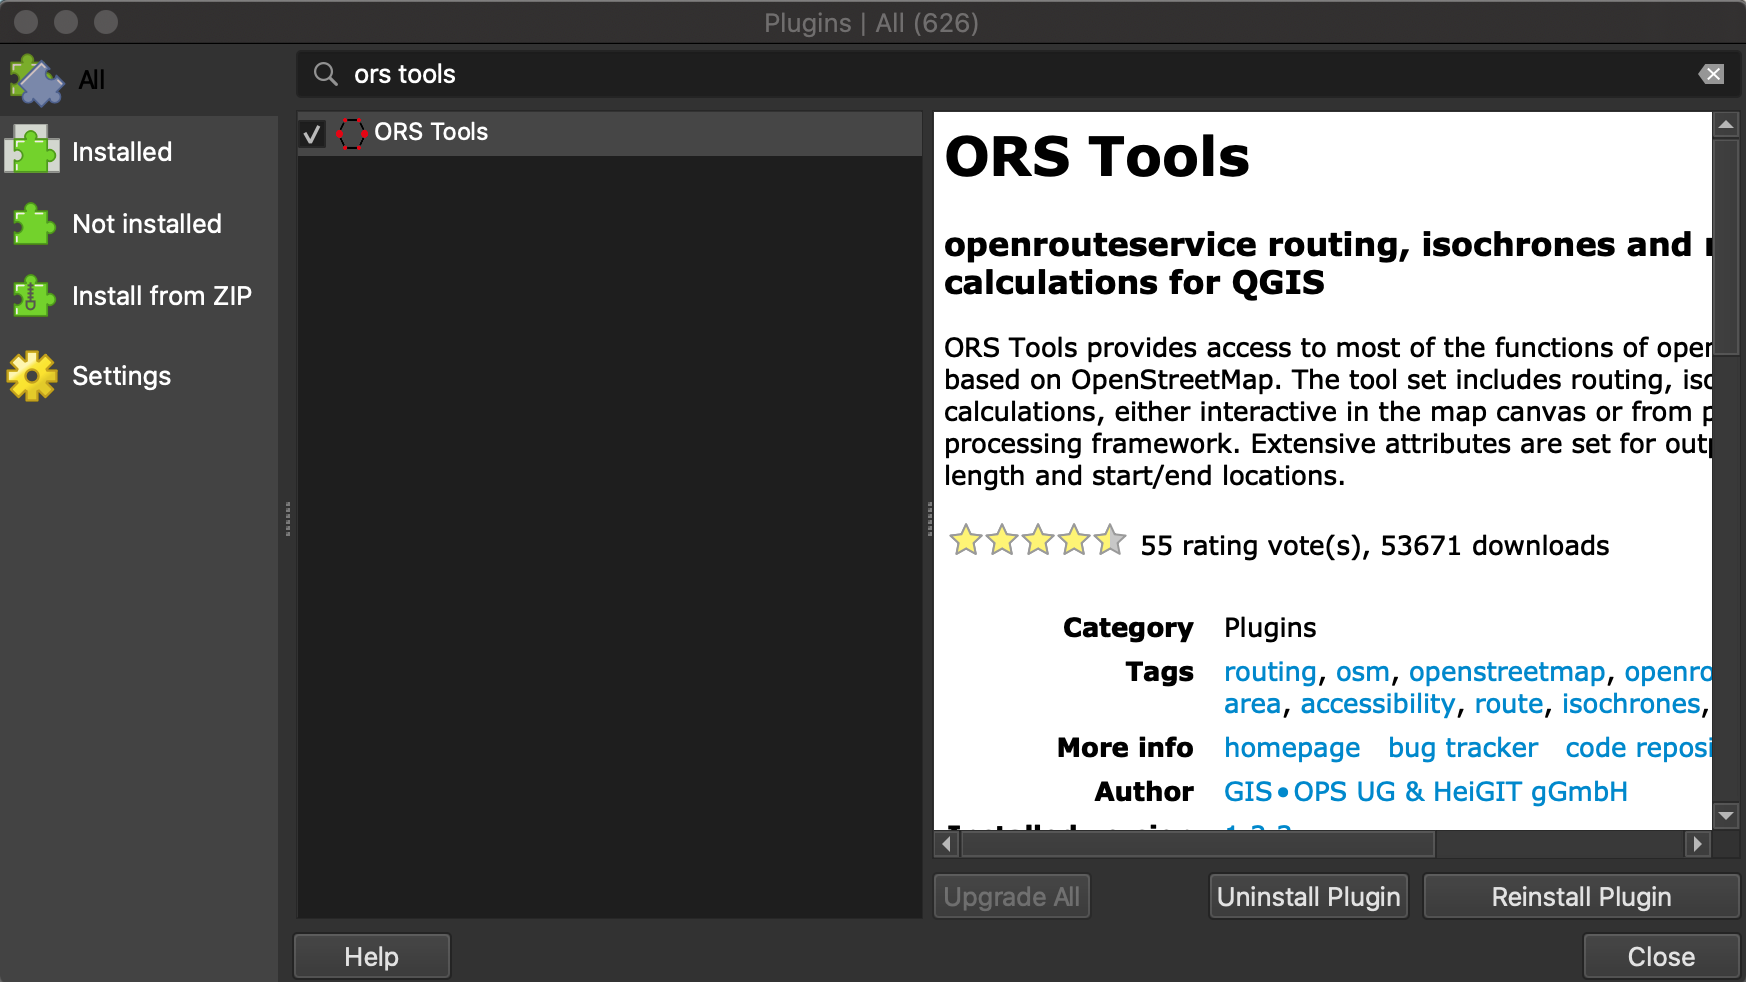Screen dimensions: 1746x982
Task: Click the search magnifier icon
Action: coord(325,74)
